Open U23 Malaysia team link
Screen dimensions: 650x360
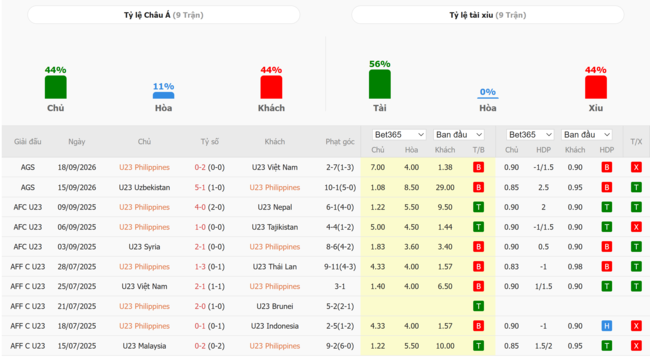click(x=144, y=346)
